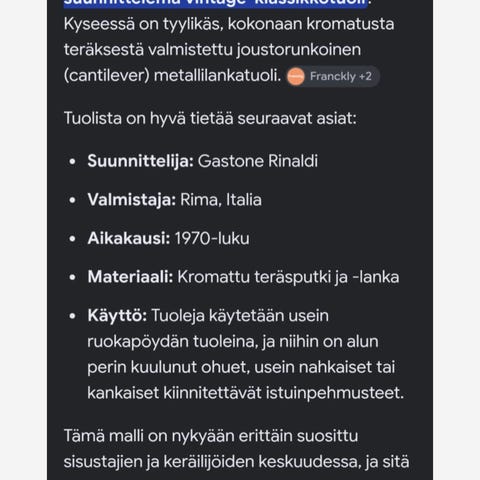Screen dimensions: 480x480
Task: Click the bullet point before Suunnittelija
Action: [x=72, y=162]
